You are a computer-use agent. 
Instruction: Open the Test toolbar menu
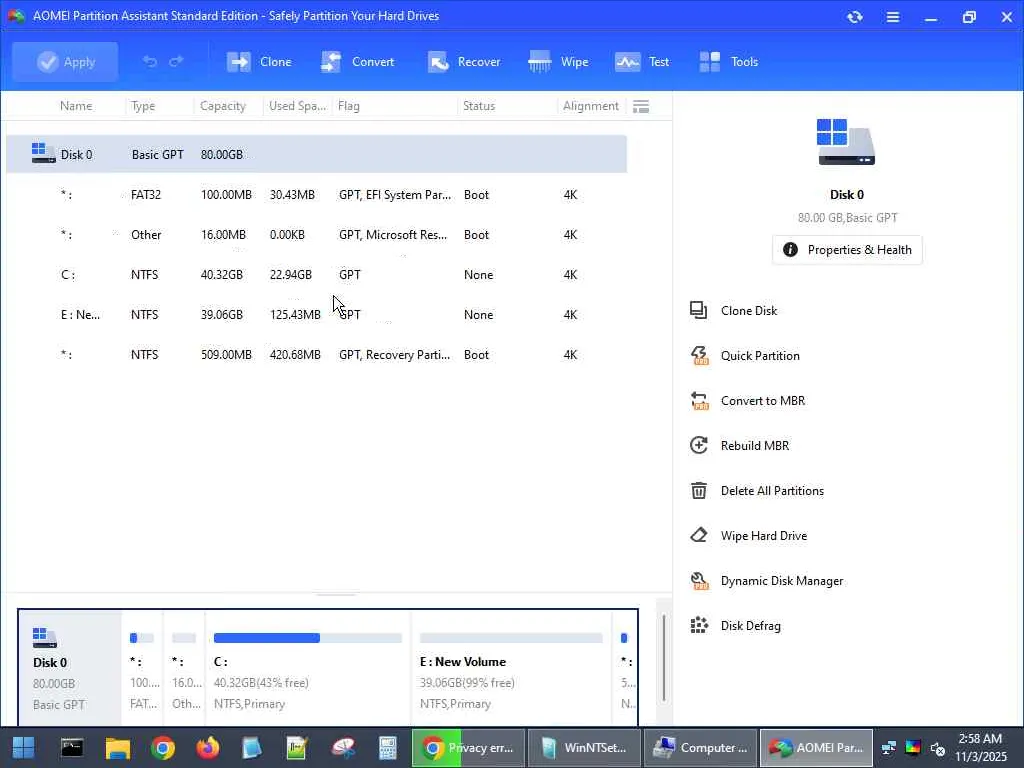point(642,62)
